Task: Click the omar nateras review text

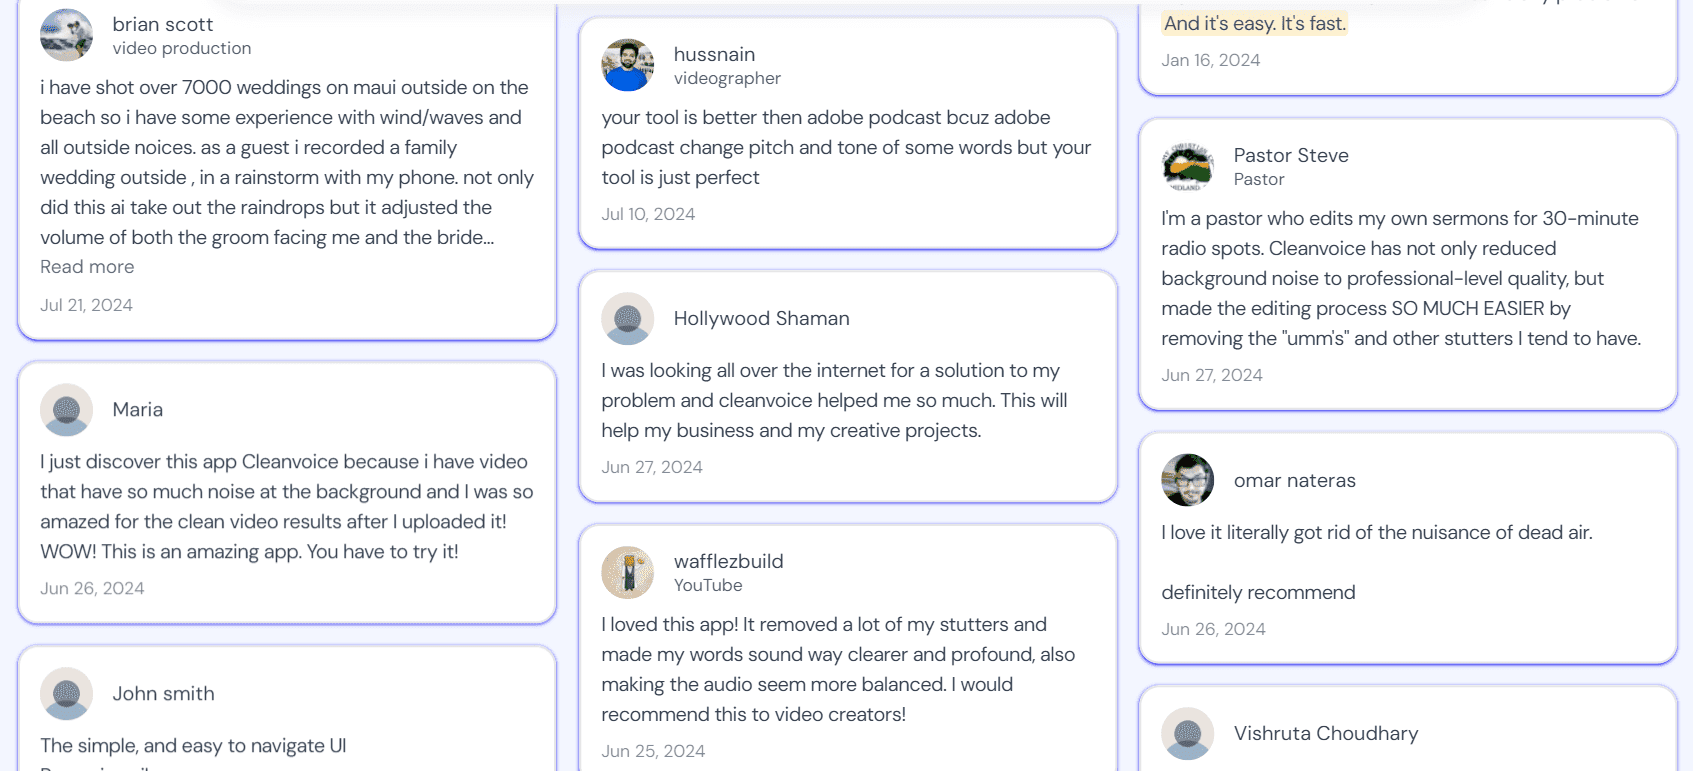Action: tap(1376, 562)
